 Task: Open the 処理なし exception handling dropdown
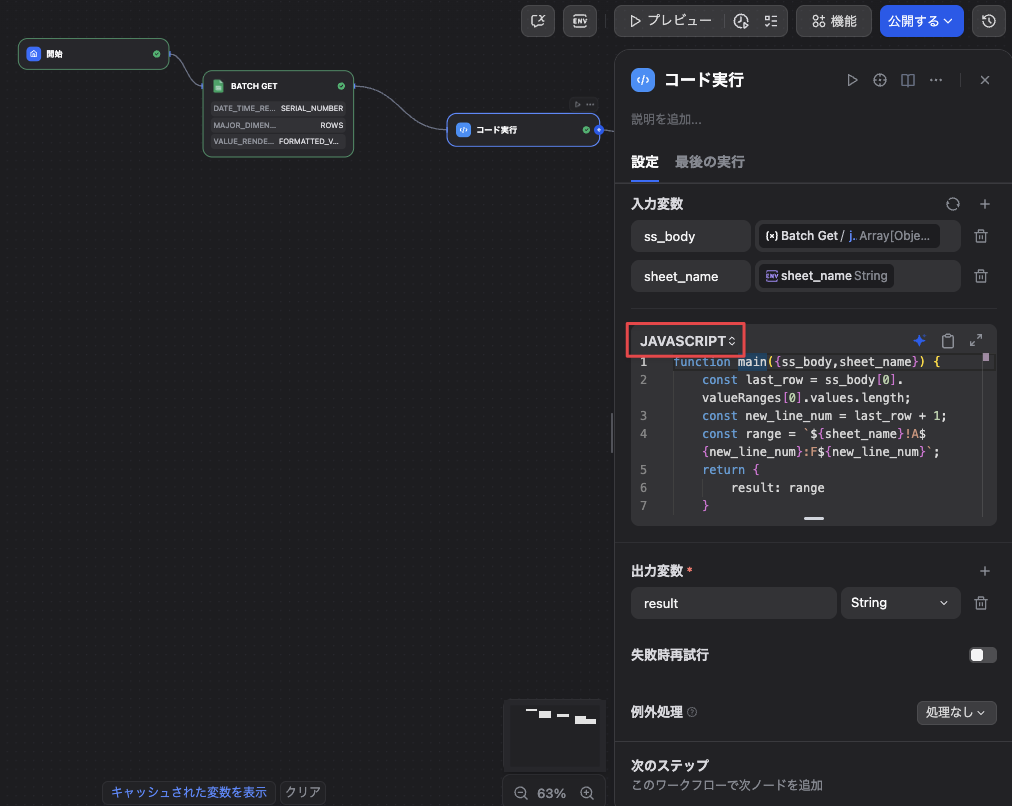tap(956, 712)
